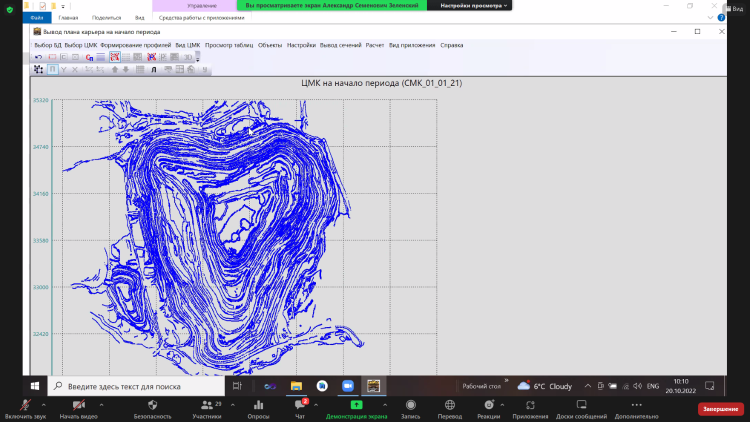The image size is (750, 422).
Task: Click the red Завершение button
Action: [x=719, y=408]
